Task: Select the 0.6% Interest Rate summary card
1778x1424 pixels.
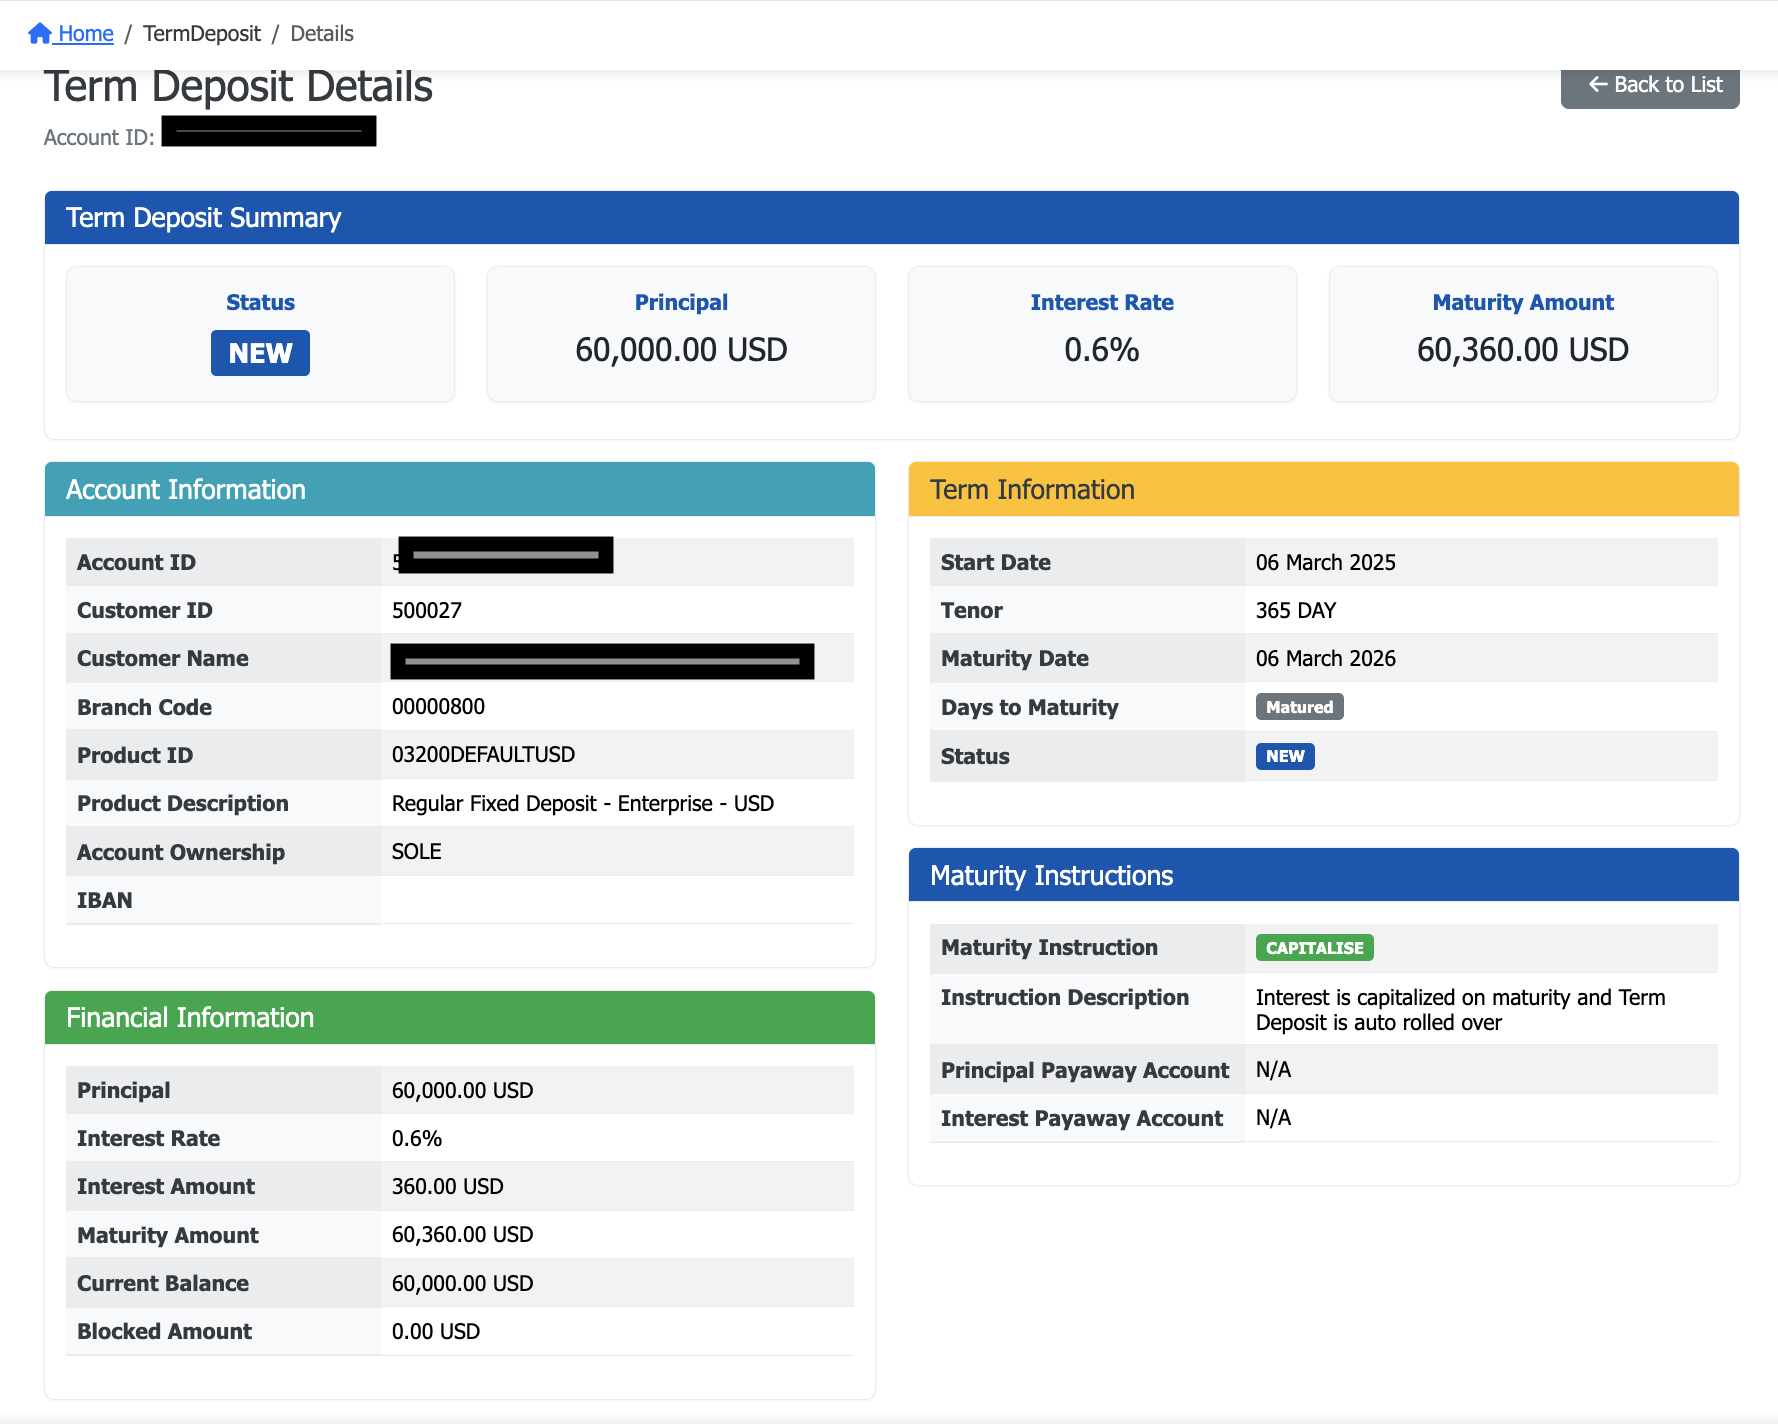Action: pyautogui.click(x=1101, y=350)
